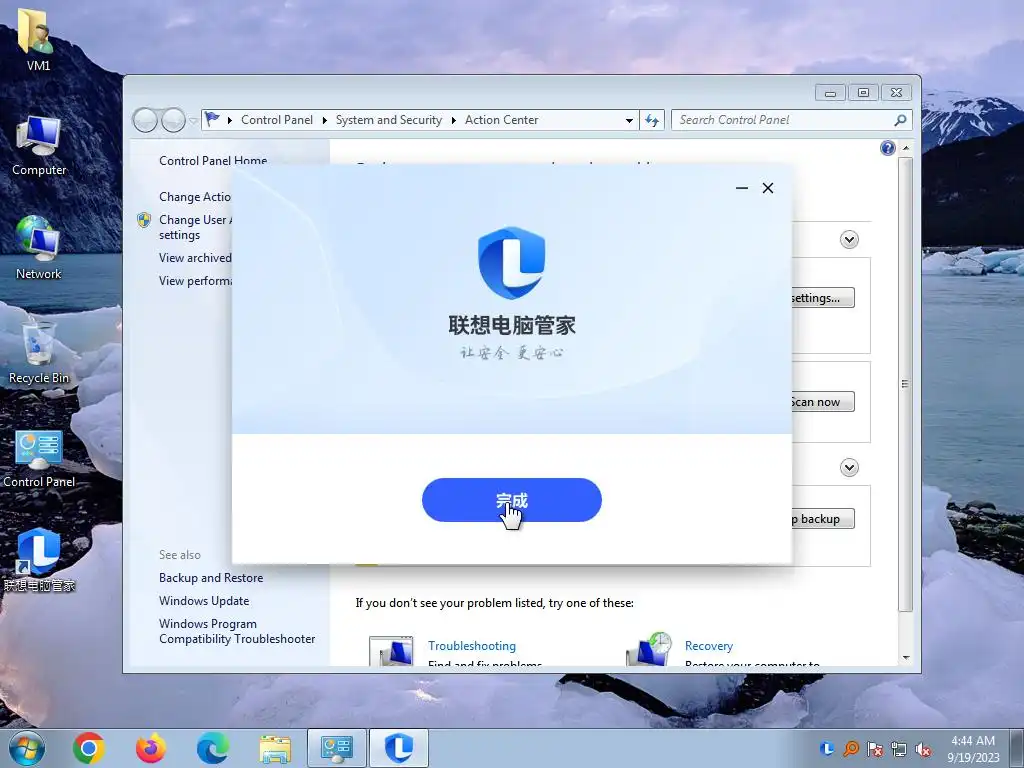Click the Lenovo PC Manager shield logo
The height and width of the screenshot is (768, 1024).
coord(511,263)
